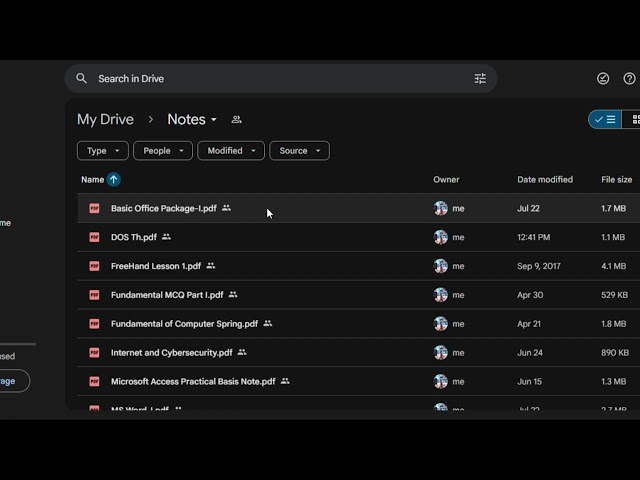Click shared icon next to Basic Office Package-I.pdf
Screen dimensions: 640x480
click(226, 208)
